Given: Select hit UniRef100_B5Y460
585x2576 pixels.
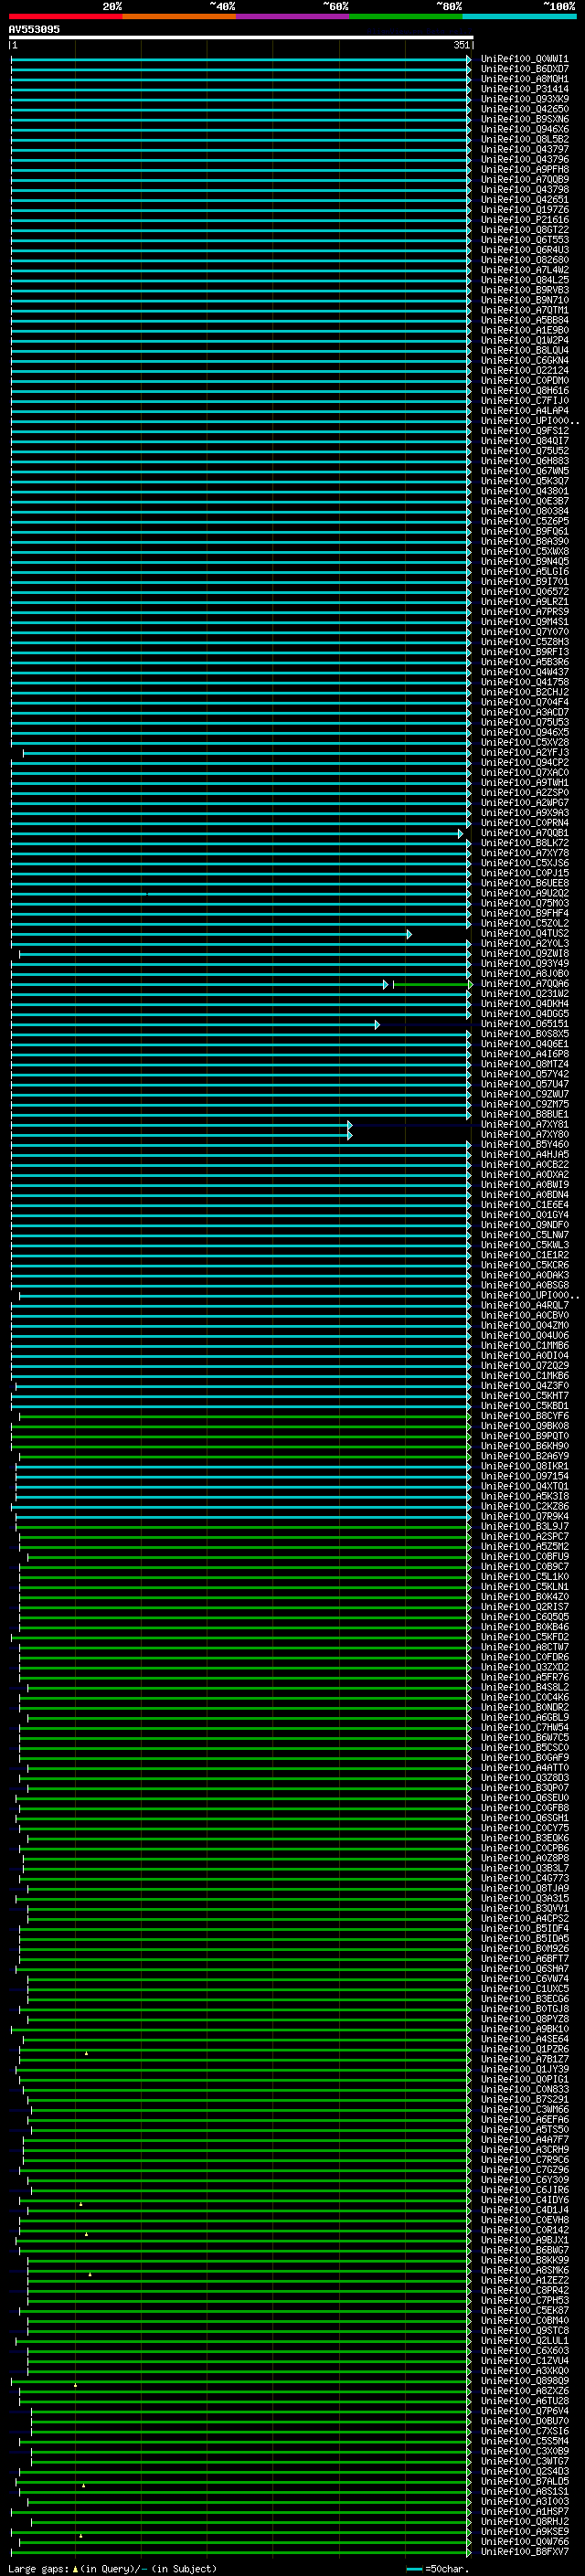Looking at the screenshot, I should tap(524, 1145).
